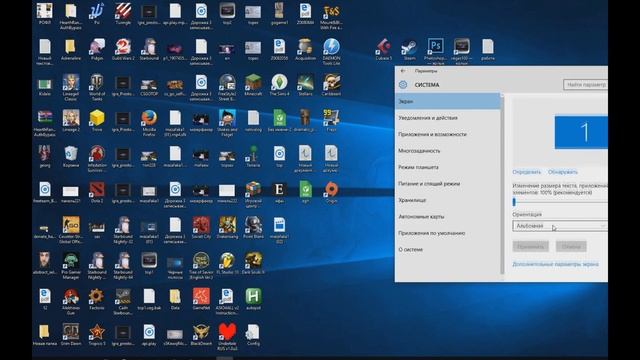The height and width of the screenshot is (360, 640).
Task: Open the Mount&Blade With Fire shortcut
Action: (x=331, y=16)
